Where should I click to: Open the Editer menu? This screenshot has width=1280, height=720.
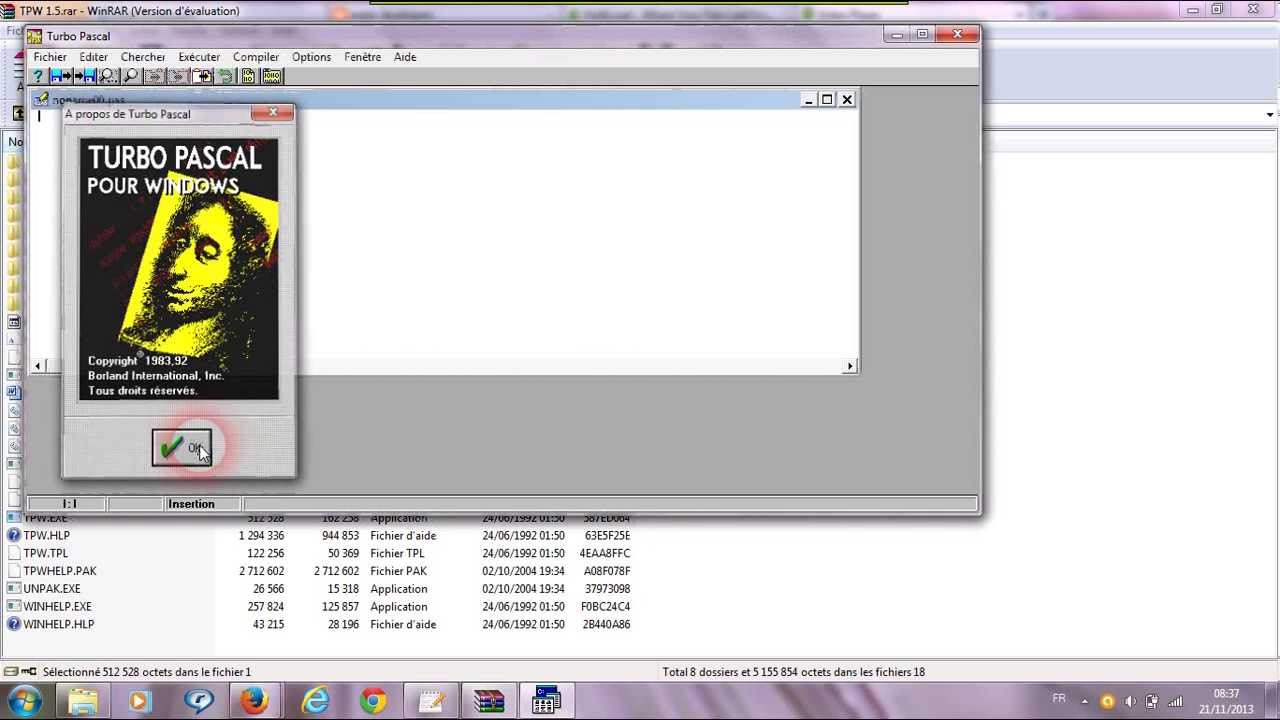point(93,57)
